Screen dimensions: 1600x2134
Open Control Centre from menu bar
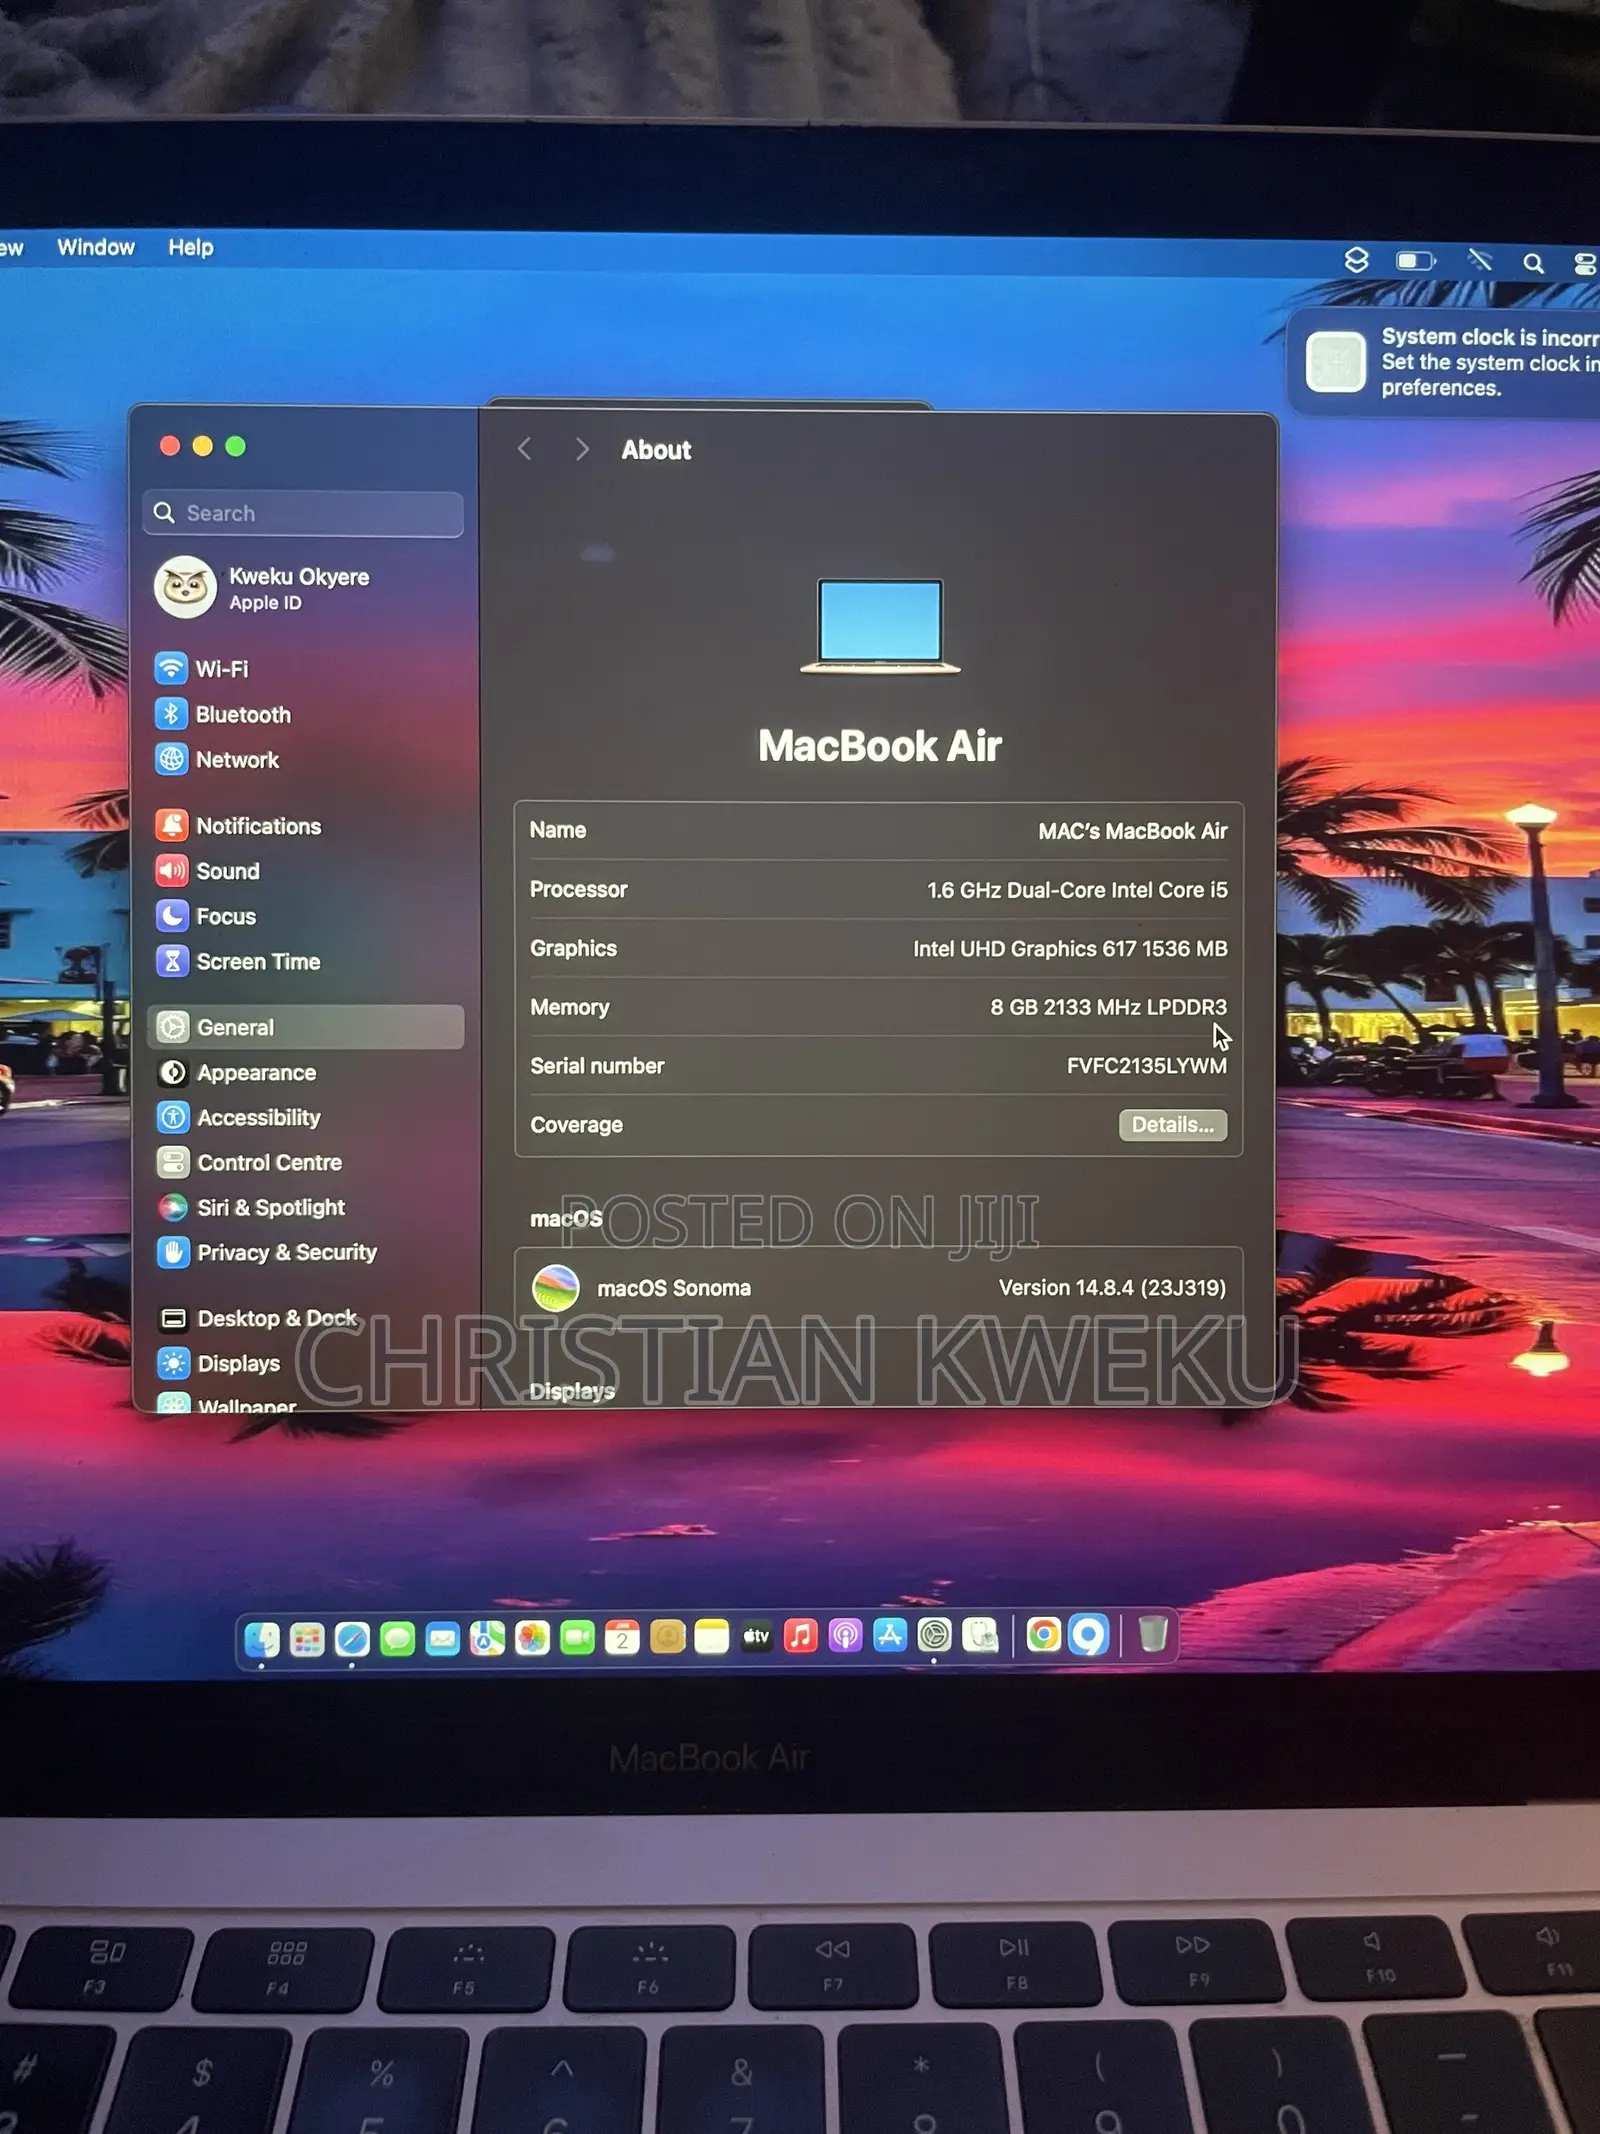pos(1585,264)
